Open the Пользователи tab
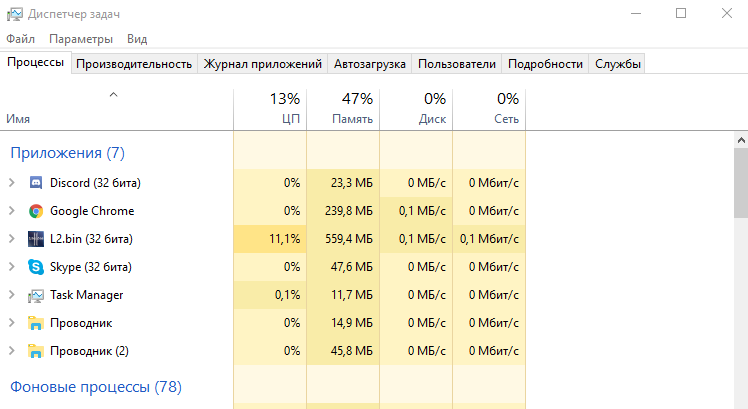The image size is (748, 409). 457,64
